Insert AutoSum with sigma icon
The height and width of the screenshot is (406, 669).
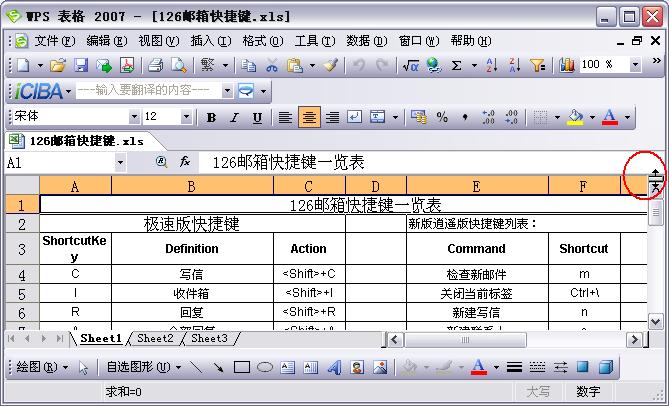click(456, 65)
